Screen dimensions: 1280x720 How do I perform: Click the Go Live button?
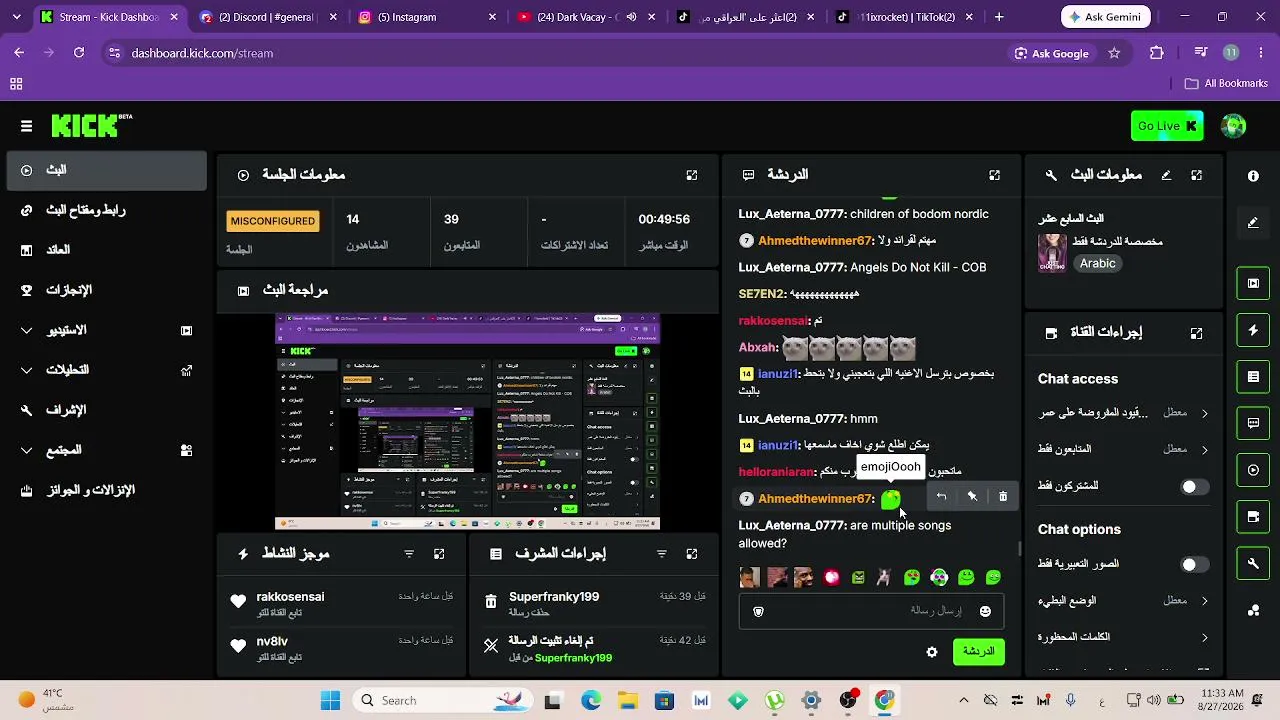(1167, 126)
